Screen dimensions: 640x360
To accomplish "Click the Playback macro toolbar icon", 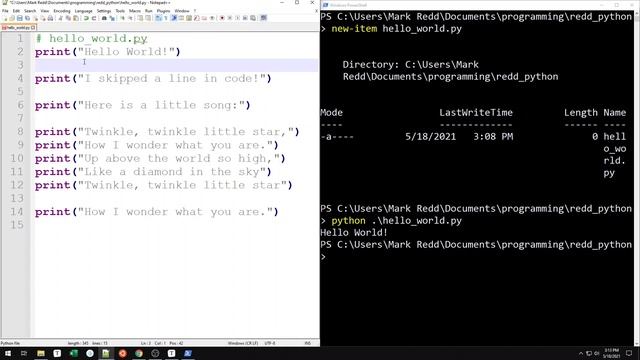I will tap(238, 18).
